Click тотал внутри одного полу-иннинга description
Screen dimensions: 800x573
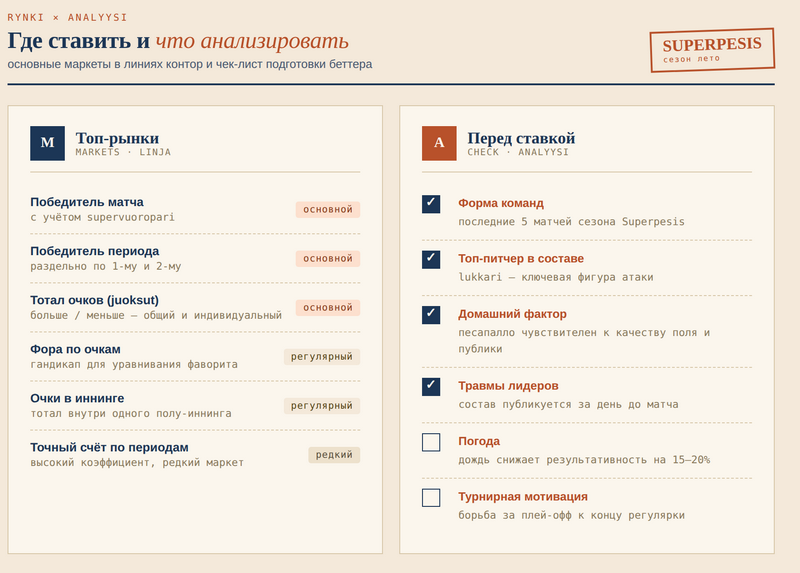pos(131,413)
